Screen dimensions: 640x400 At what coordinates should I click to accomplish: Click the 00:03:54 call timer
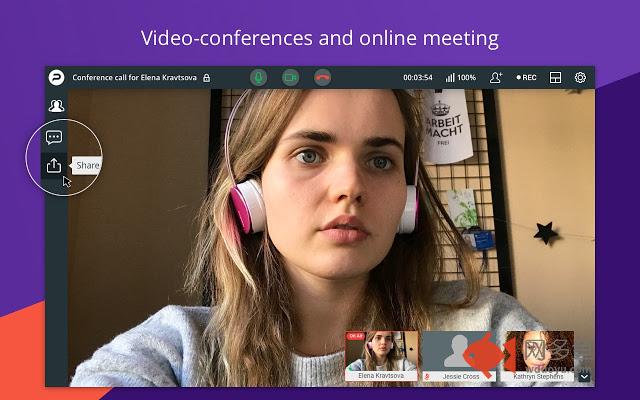click(418, 78)
